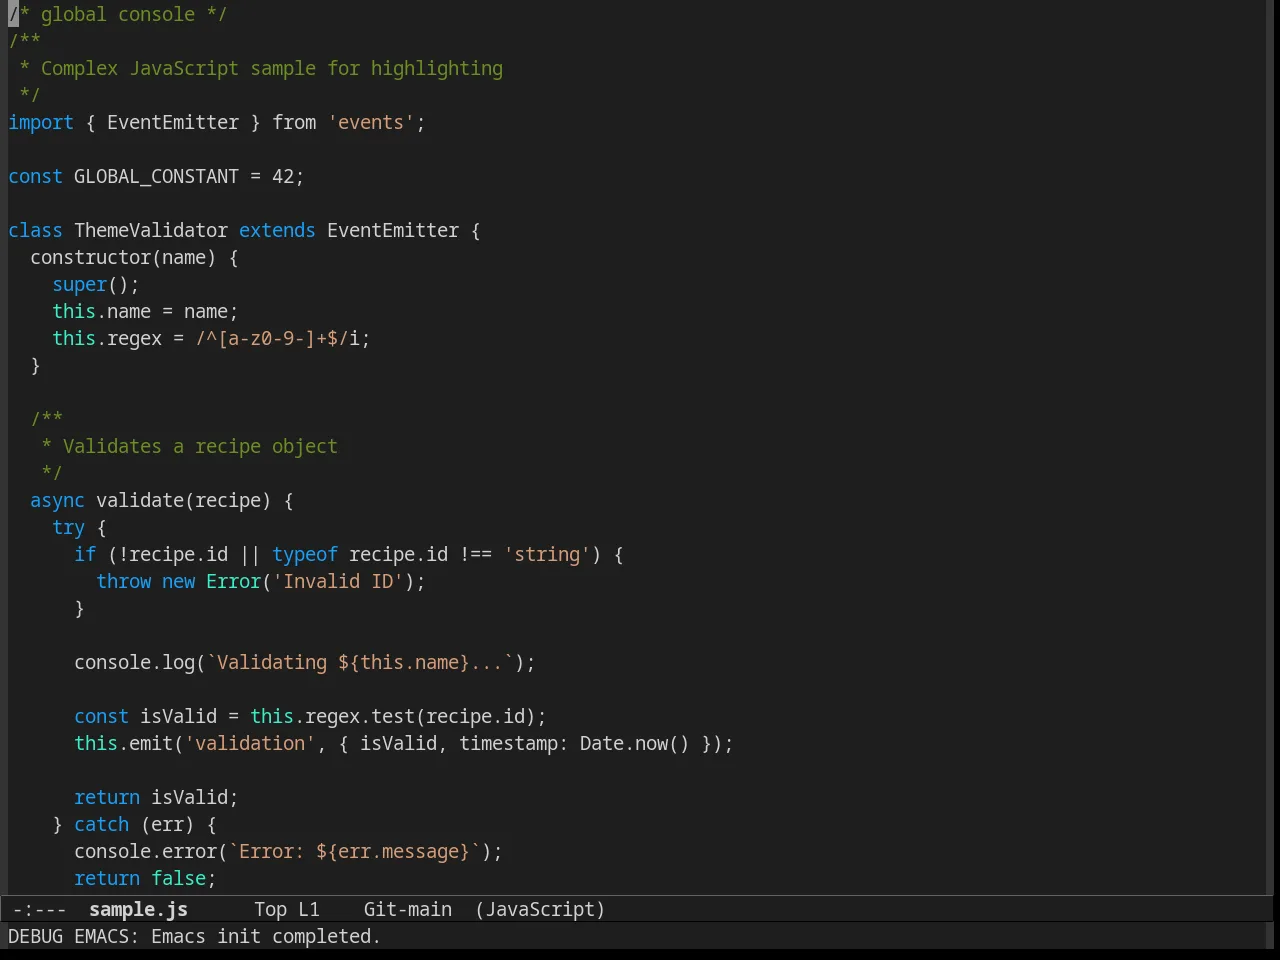This screenshot has height=960, width=1280.
Task: Click Date.now() in the emit call
Action: click(x=635, y=743)
